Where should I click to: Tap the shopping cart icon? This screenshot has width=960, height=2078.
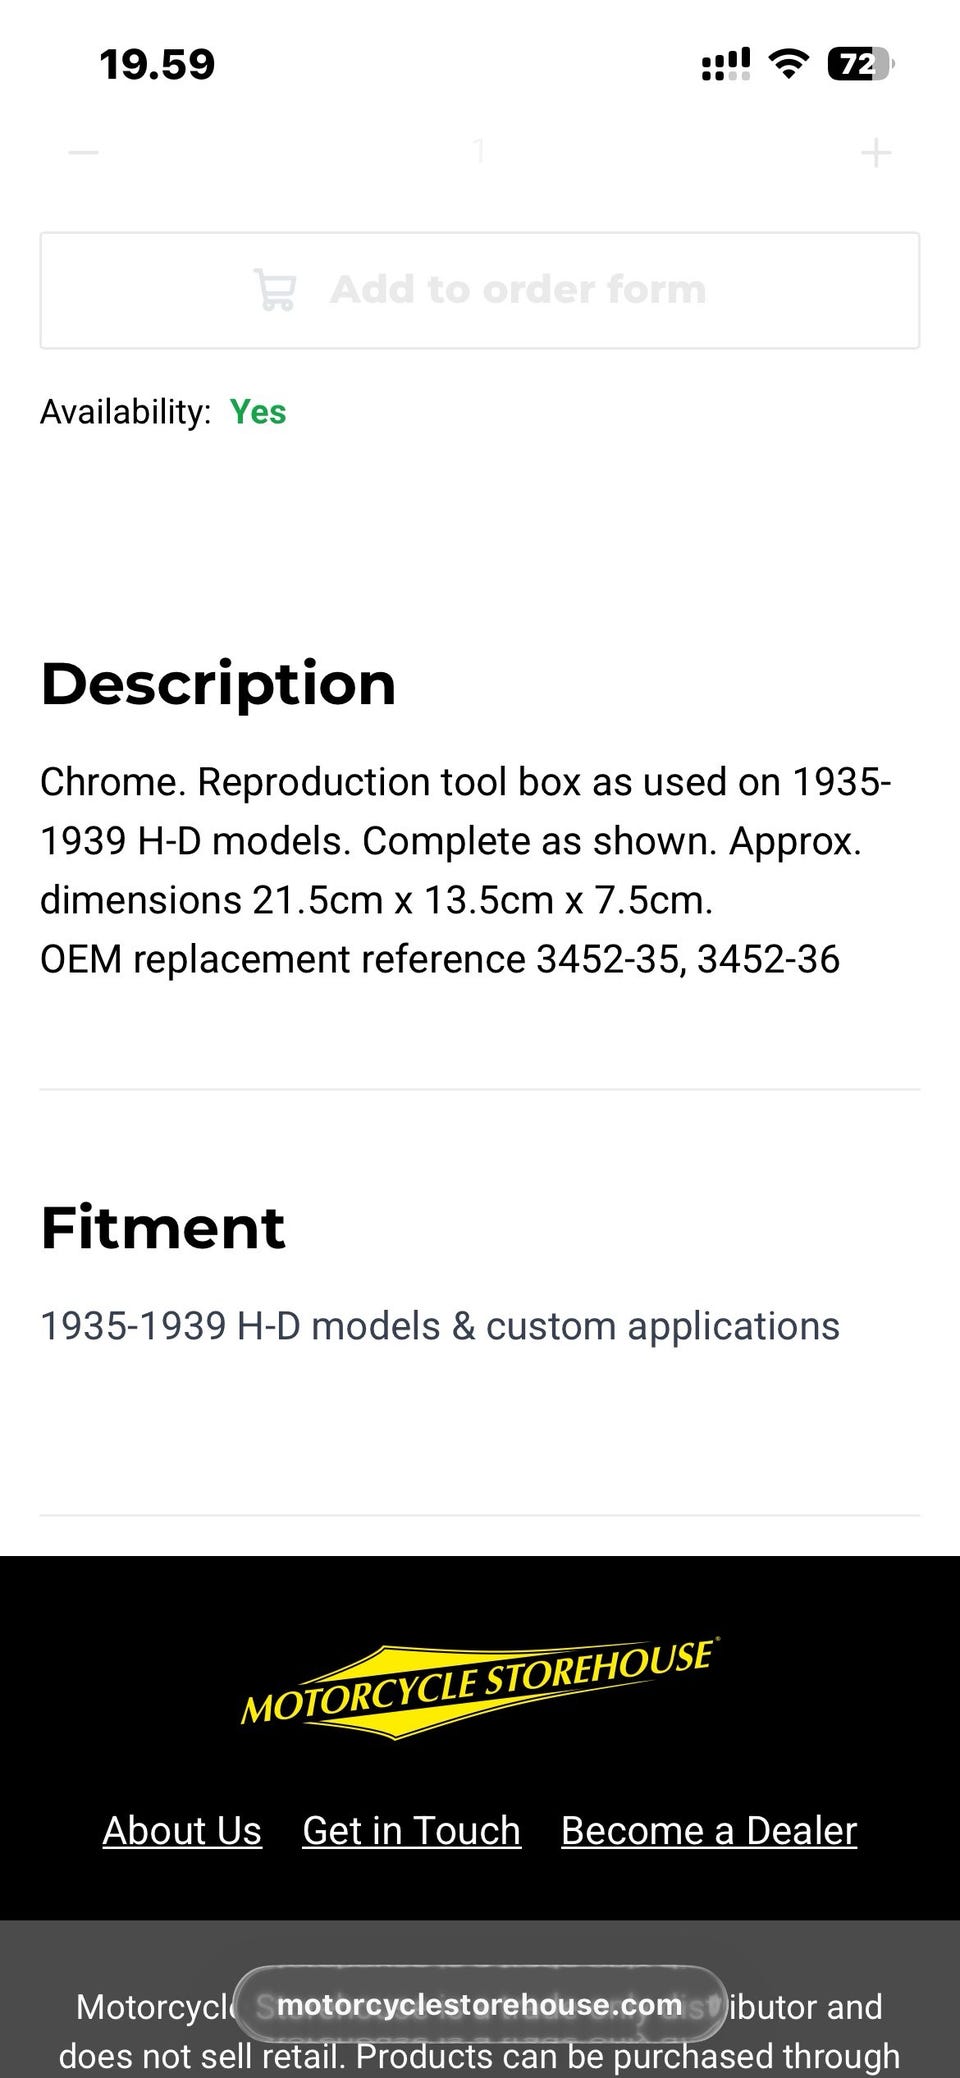coord(275,290)
